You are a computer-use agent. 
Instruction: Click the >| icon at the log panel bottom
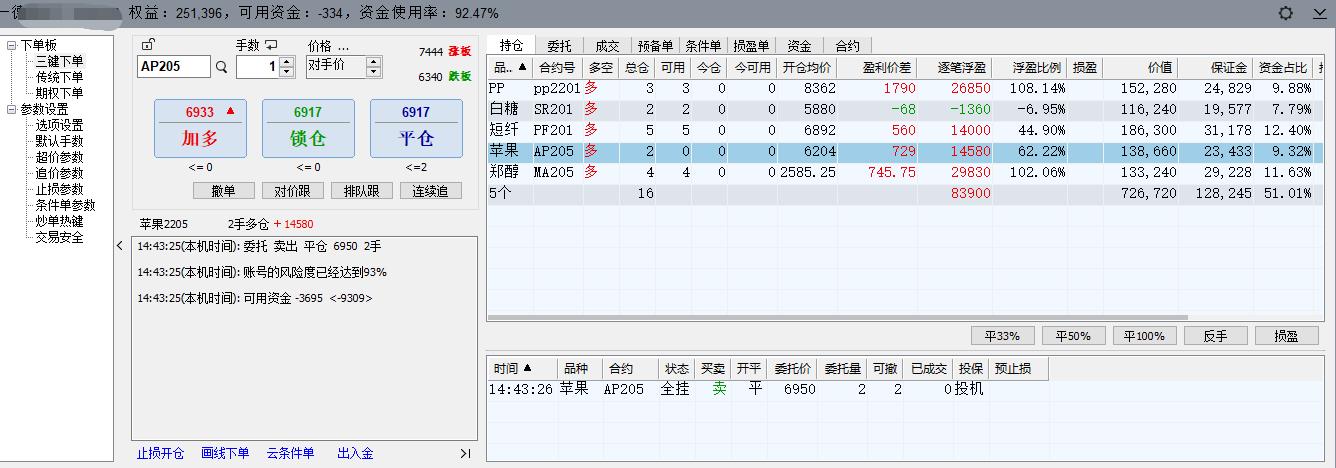[x=465, y=453]
